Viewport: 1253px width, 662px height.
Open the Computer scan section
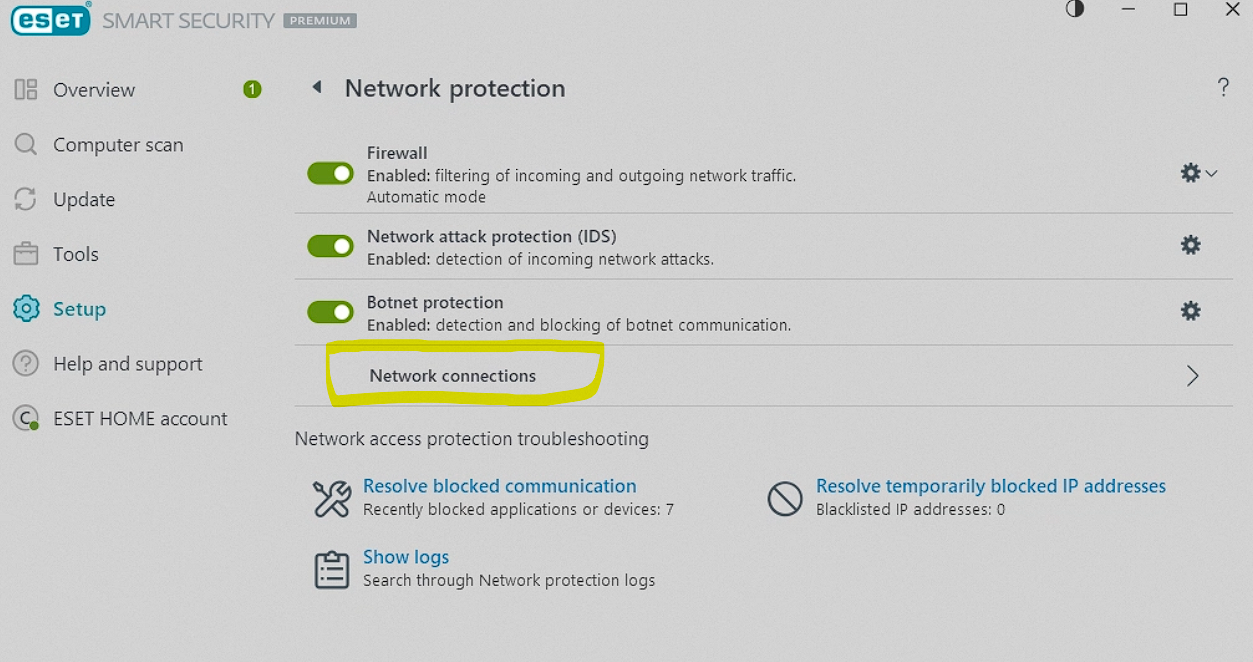118,145
